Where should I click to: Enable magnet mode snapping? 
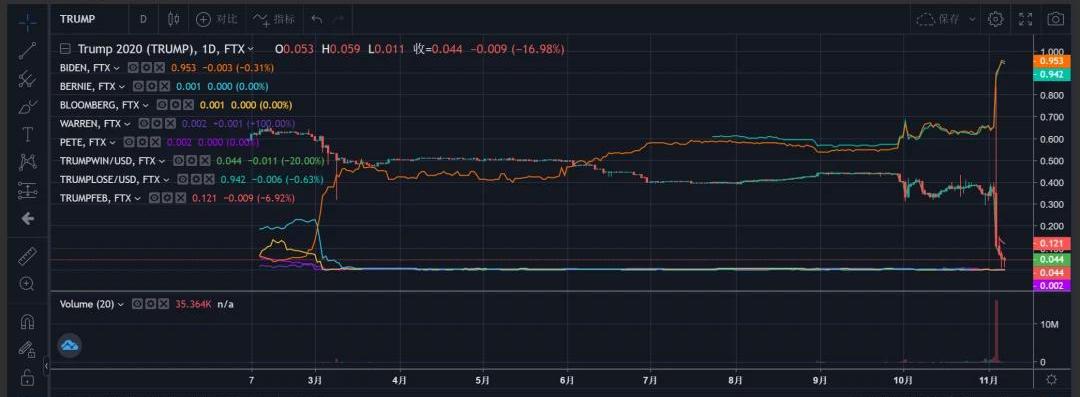[x=28, y=322]
